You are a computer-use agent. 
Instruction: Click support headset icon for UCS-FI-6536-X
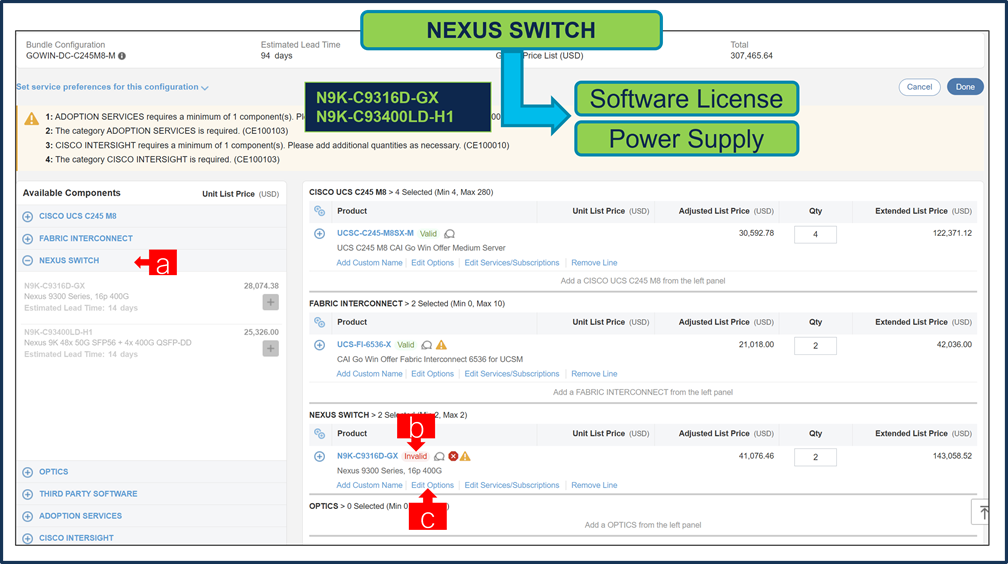[427, 345]
